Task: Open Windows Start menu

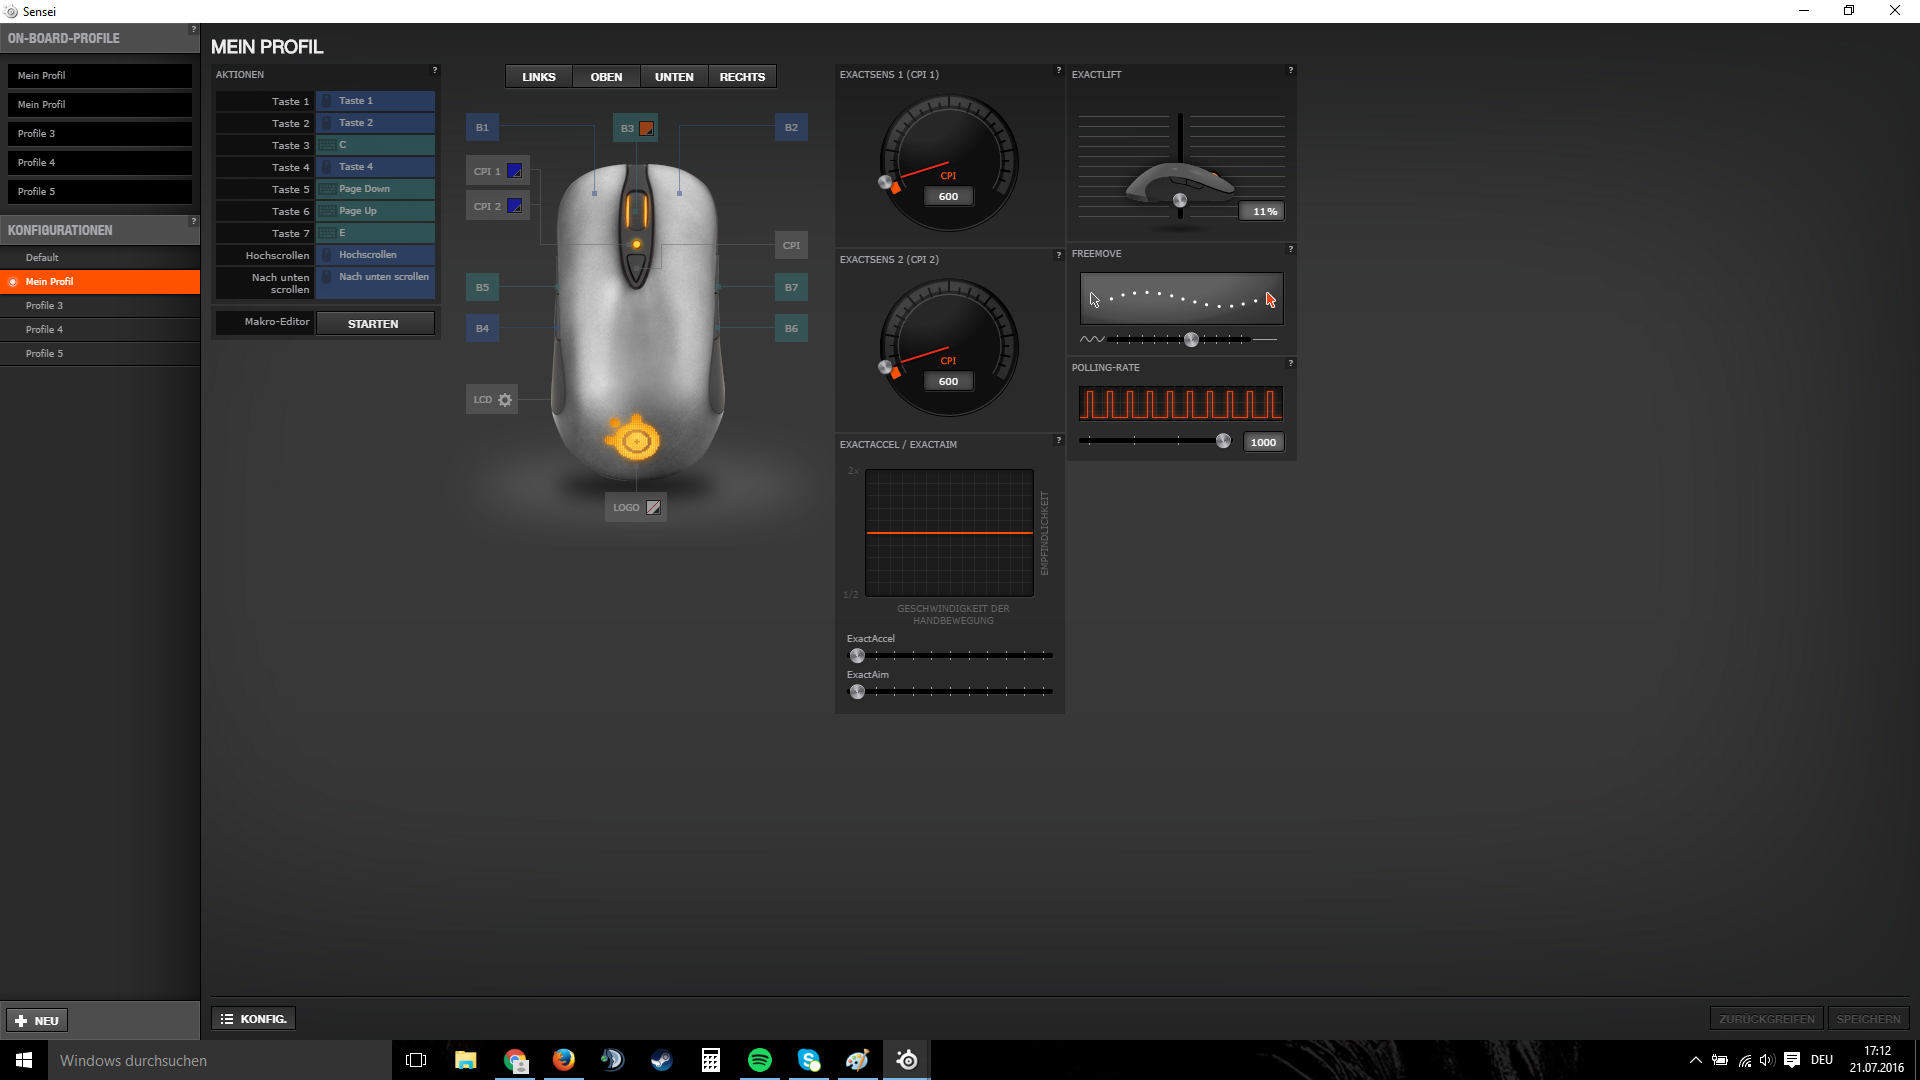Action: [24, 1060]
